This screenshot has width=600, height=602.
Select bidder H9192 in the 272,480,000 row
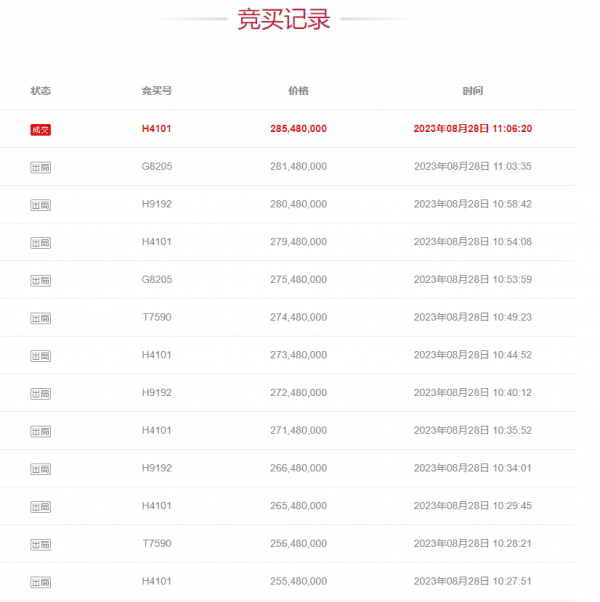[x=156, y=393]
